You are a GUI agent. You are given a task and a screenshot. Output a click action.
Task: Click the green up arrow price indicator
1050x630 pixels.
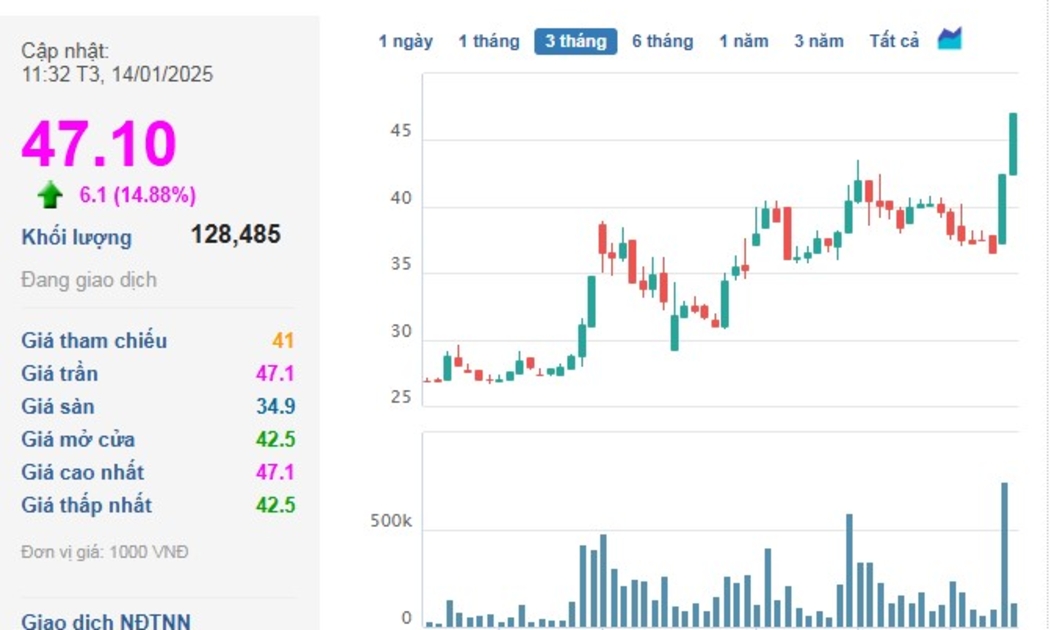[50, 195]
